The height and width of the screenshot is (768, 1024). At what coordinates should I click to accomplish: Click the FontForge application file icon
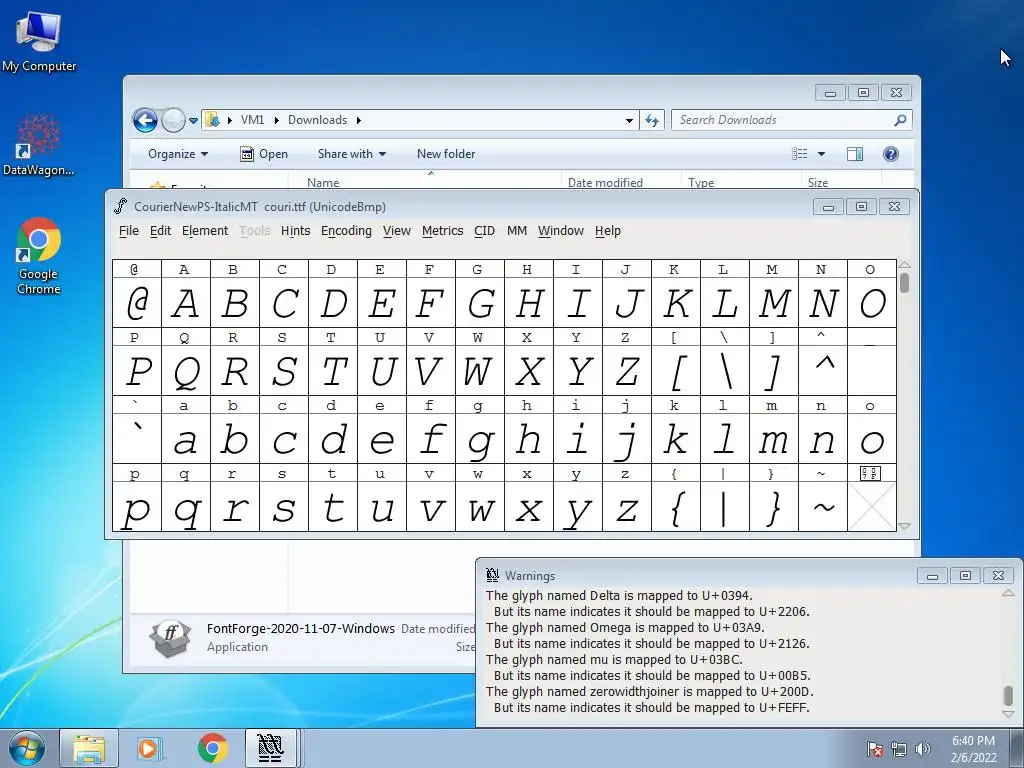(170, 637)
